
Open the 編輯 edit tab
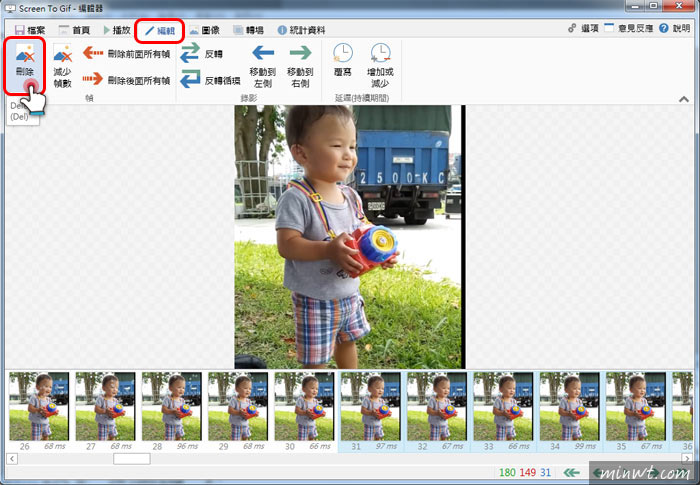160,30
